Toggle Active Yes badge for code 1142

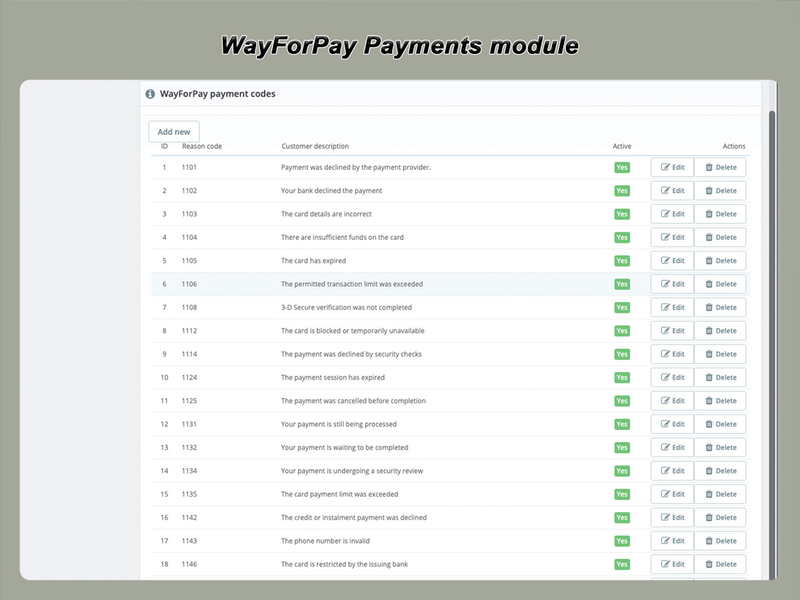click(x=622, y=517)
